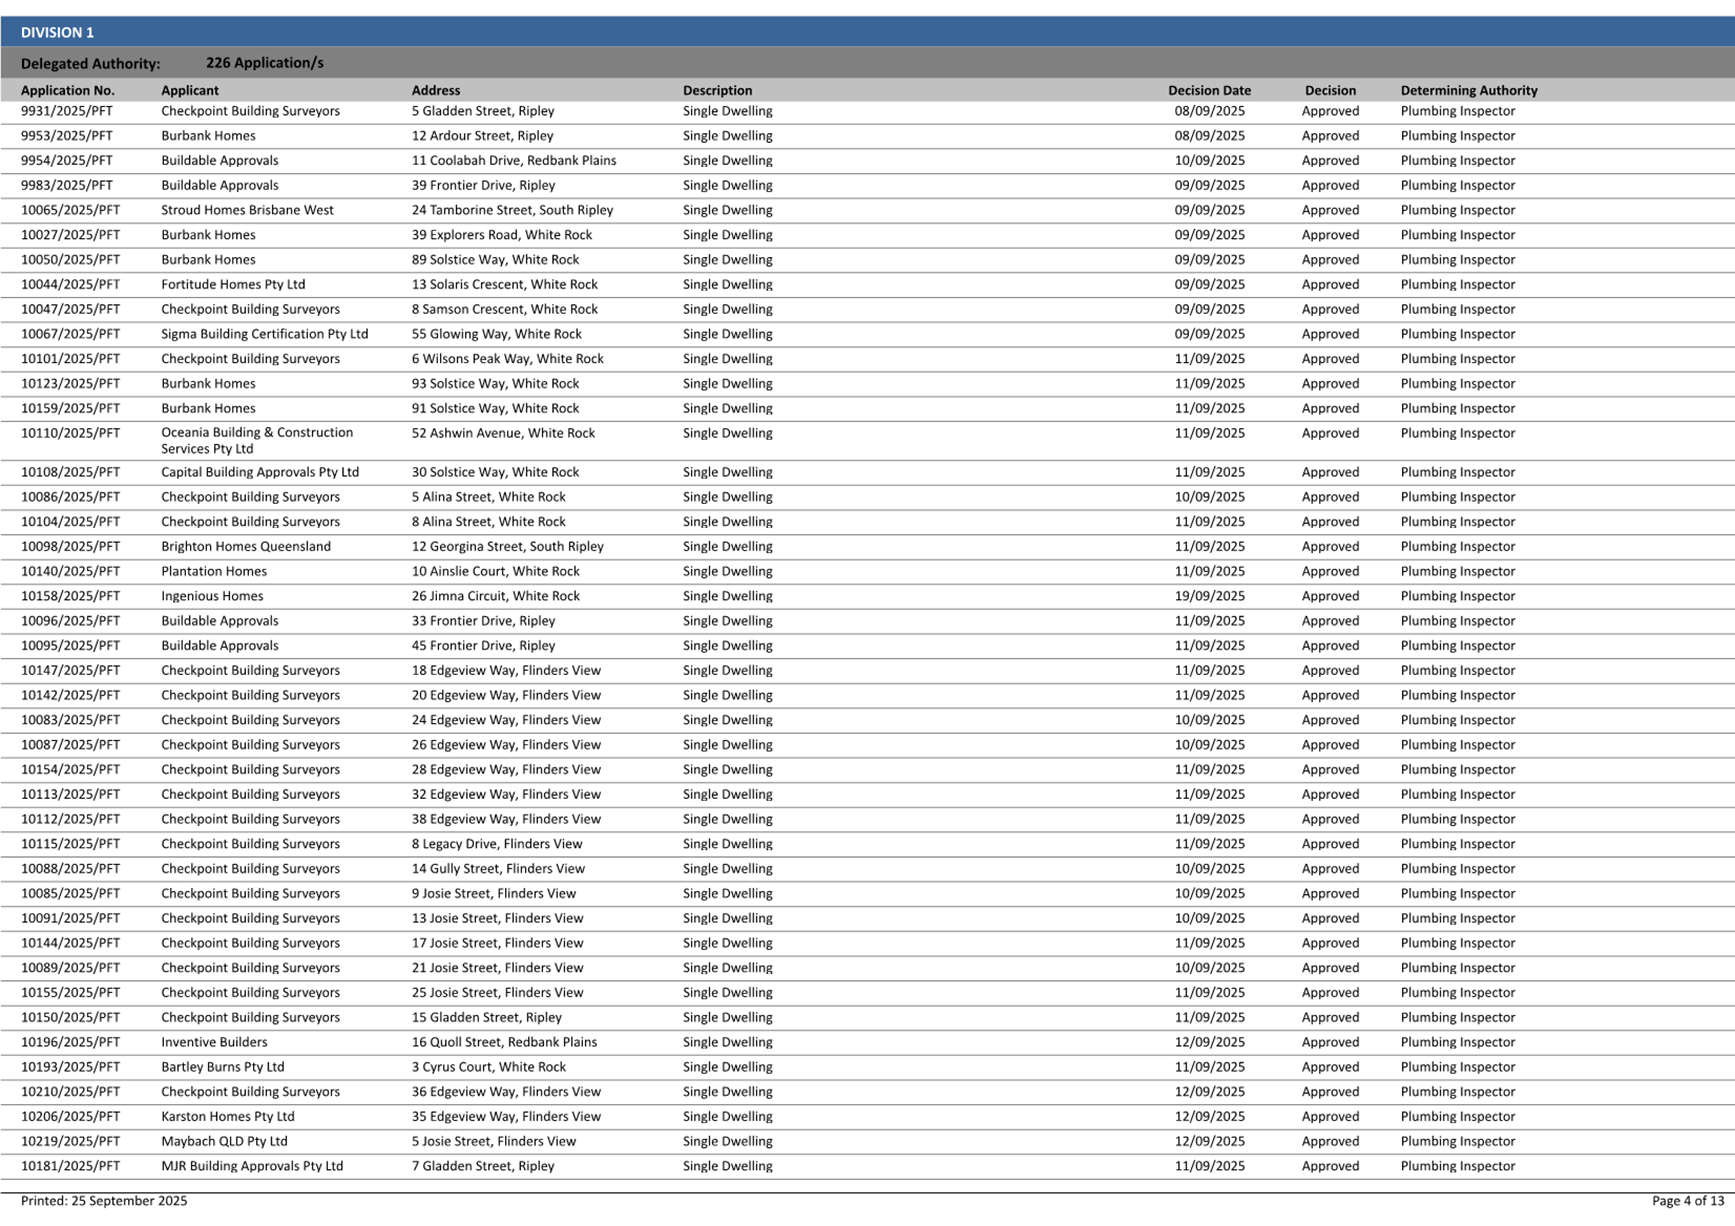Select application number 10085/2025/PFT

pos(70,894)
